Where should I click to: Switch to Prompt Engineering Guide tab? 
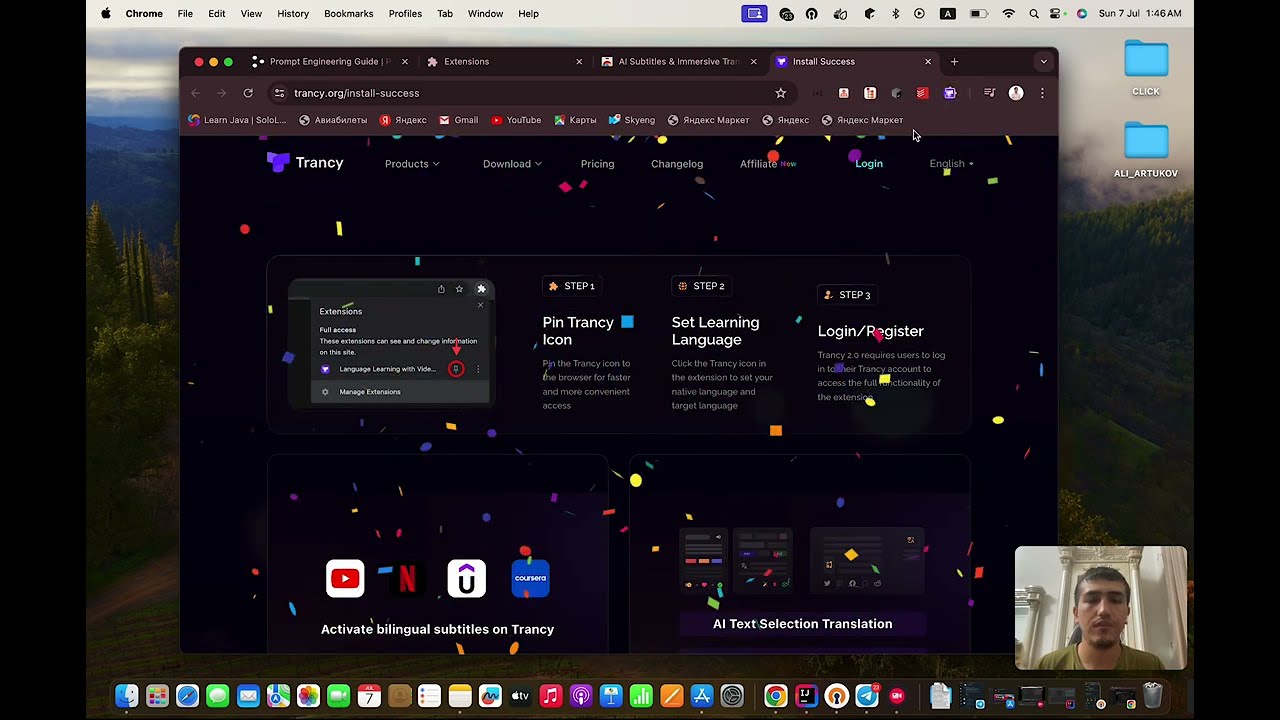coord(331,62)
